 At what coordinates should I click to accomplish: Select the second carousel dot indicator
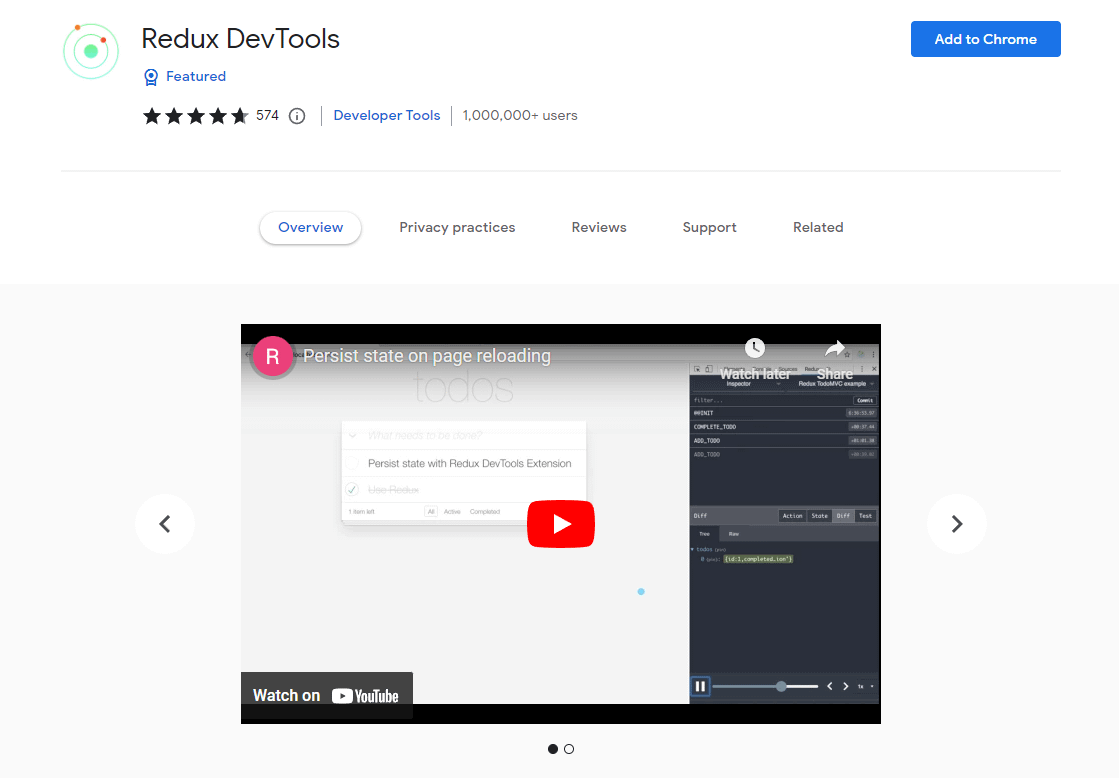[569, 749]
